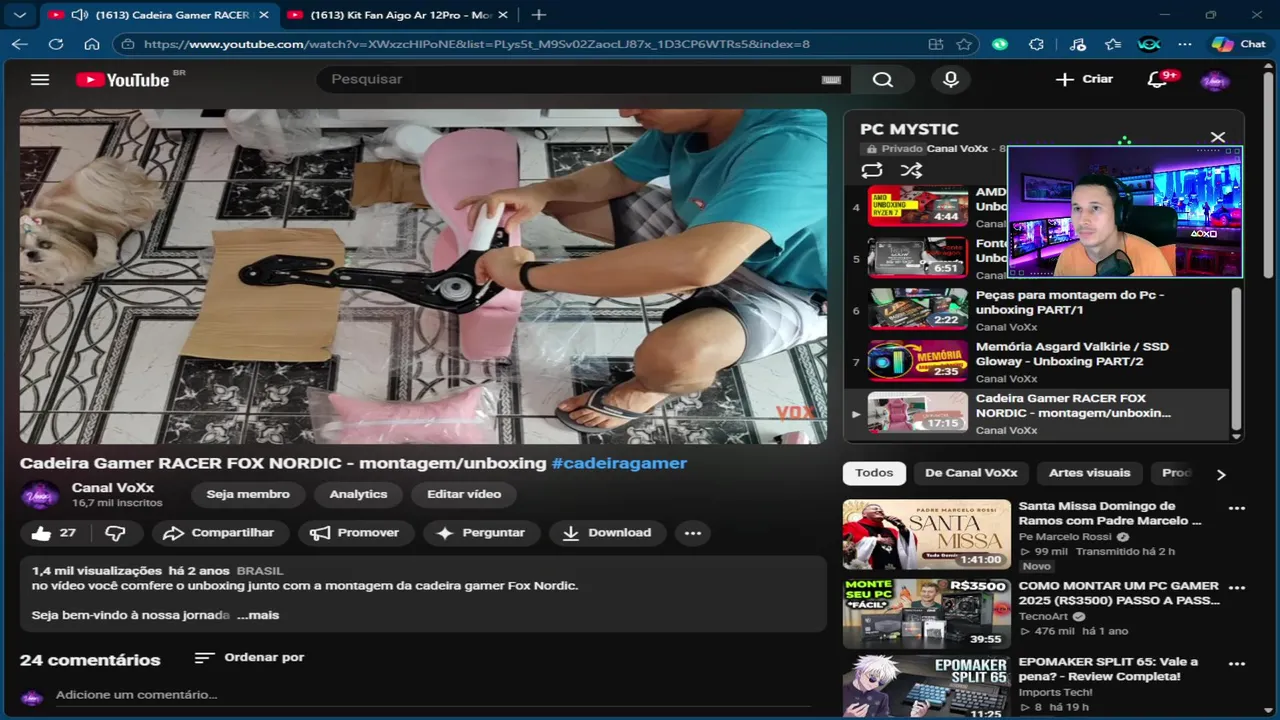1280x720 pixels.
Task: Start voice search with microphone icon
Action: tap(951, 80)
